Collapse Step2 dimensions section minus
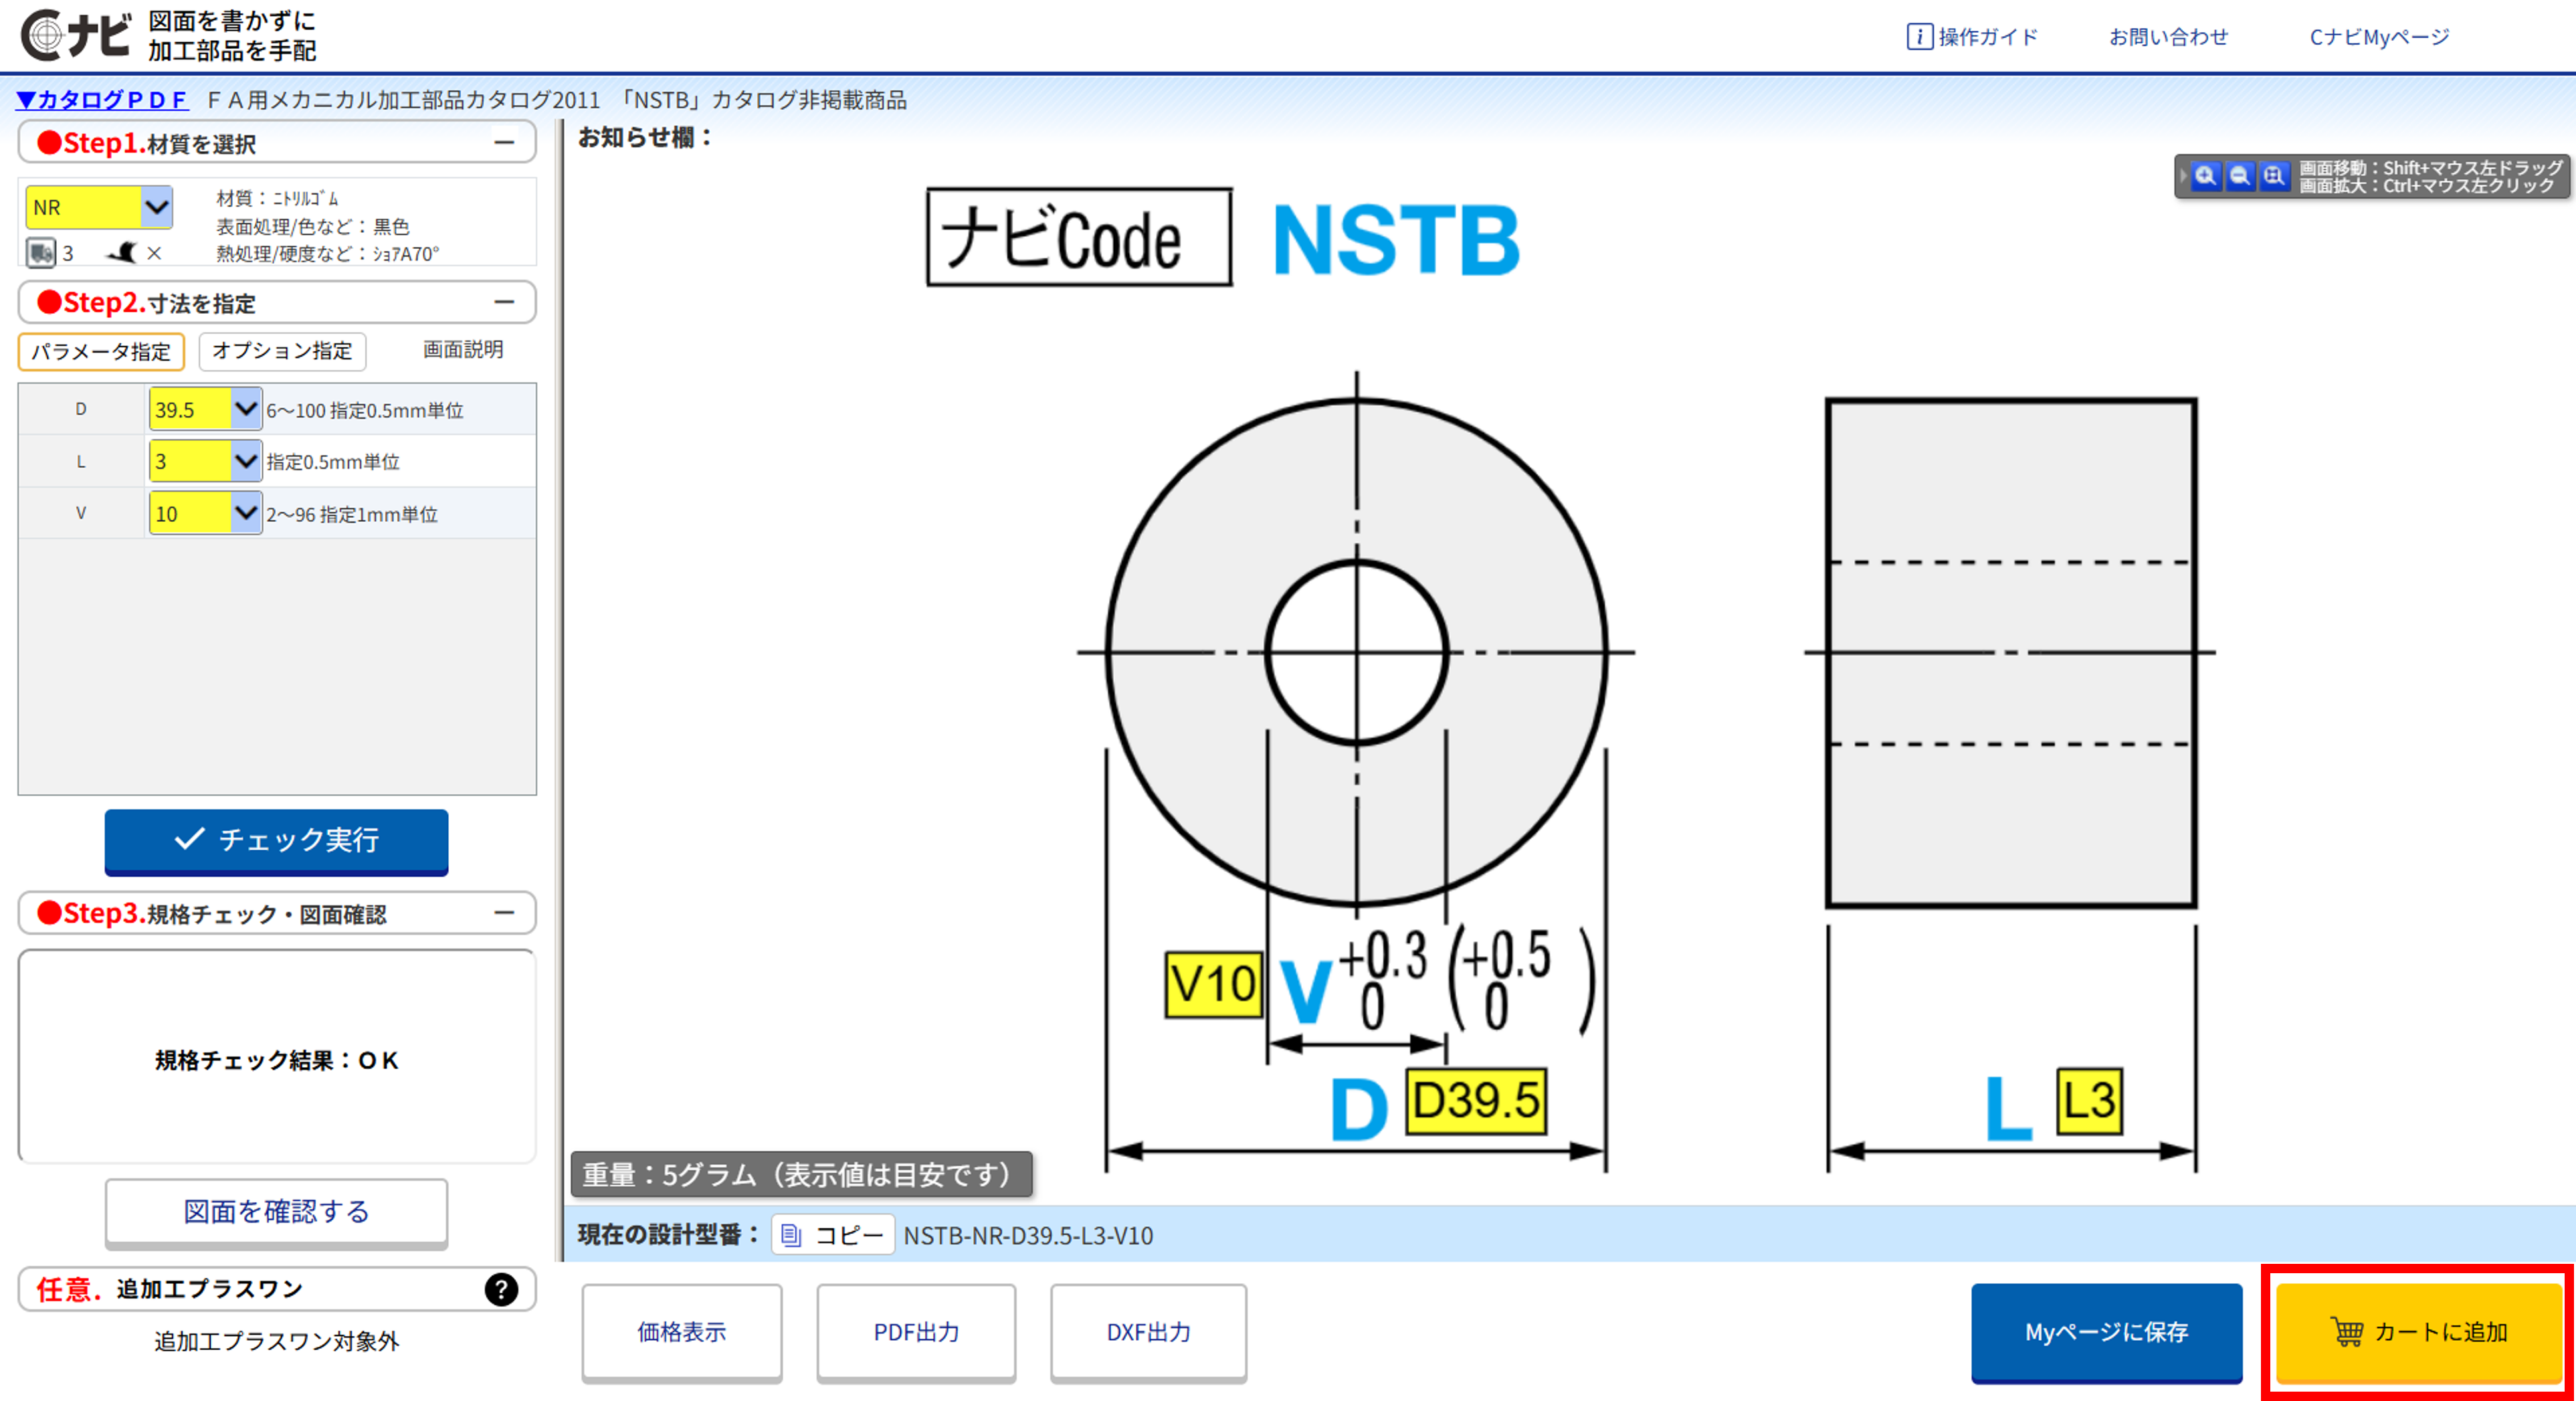This screenshot has width=2576, height=1401. click(x=504, y=302)
